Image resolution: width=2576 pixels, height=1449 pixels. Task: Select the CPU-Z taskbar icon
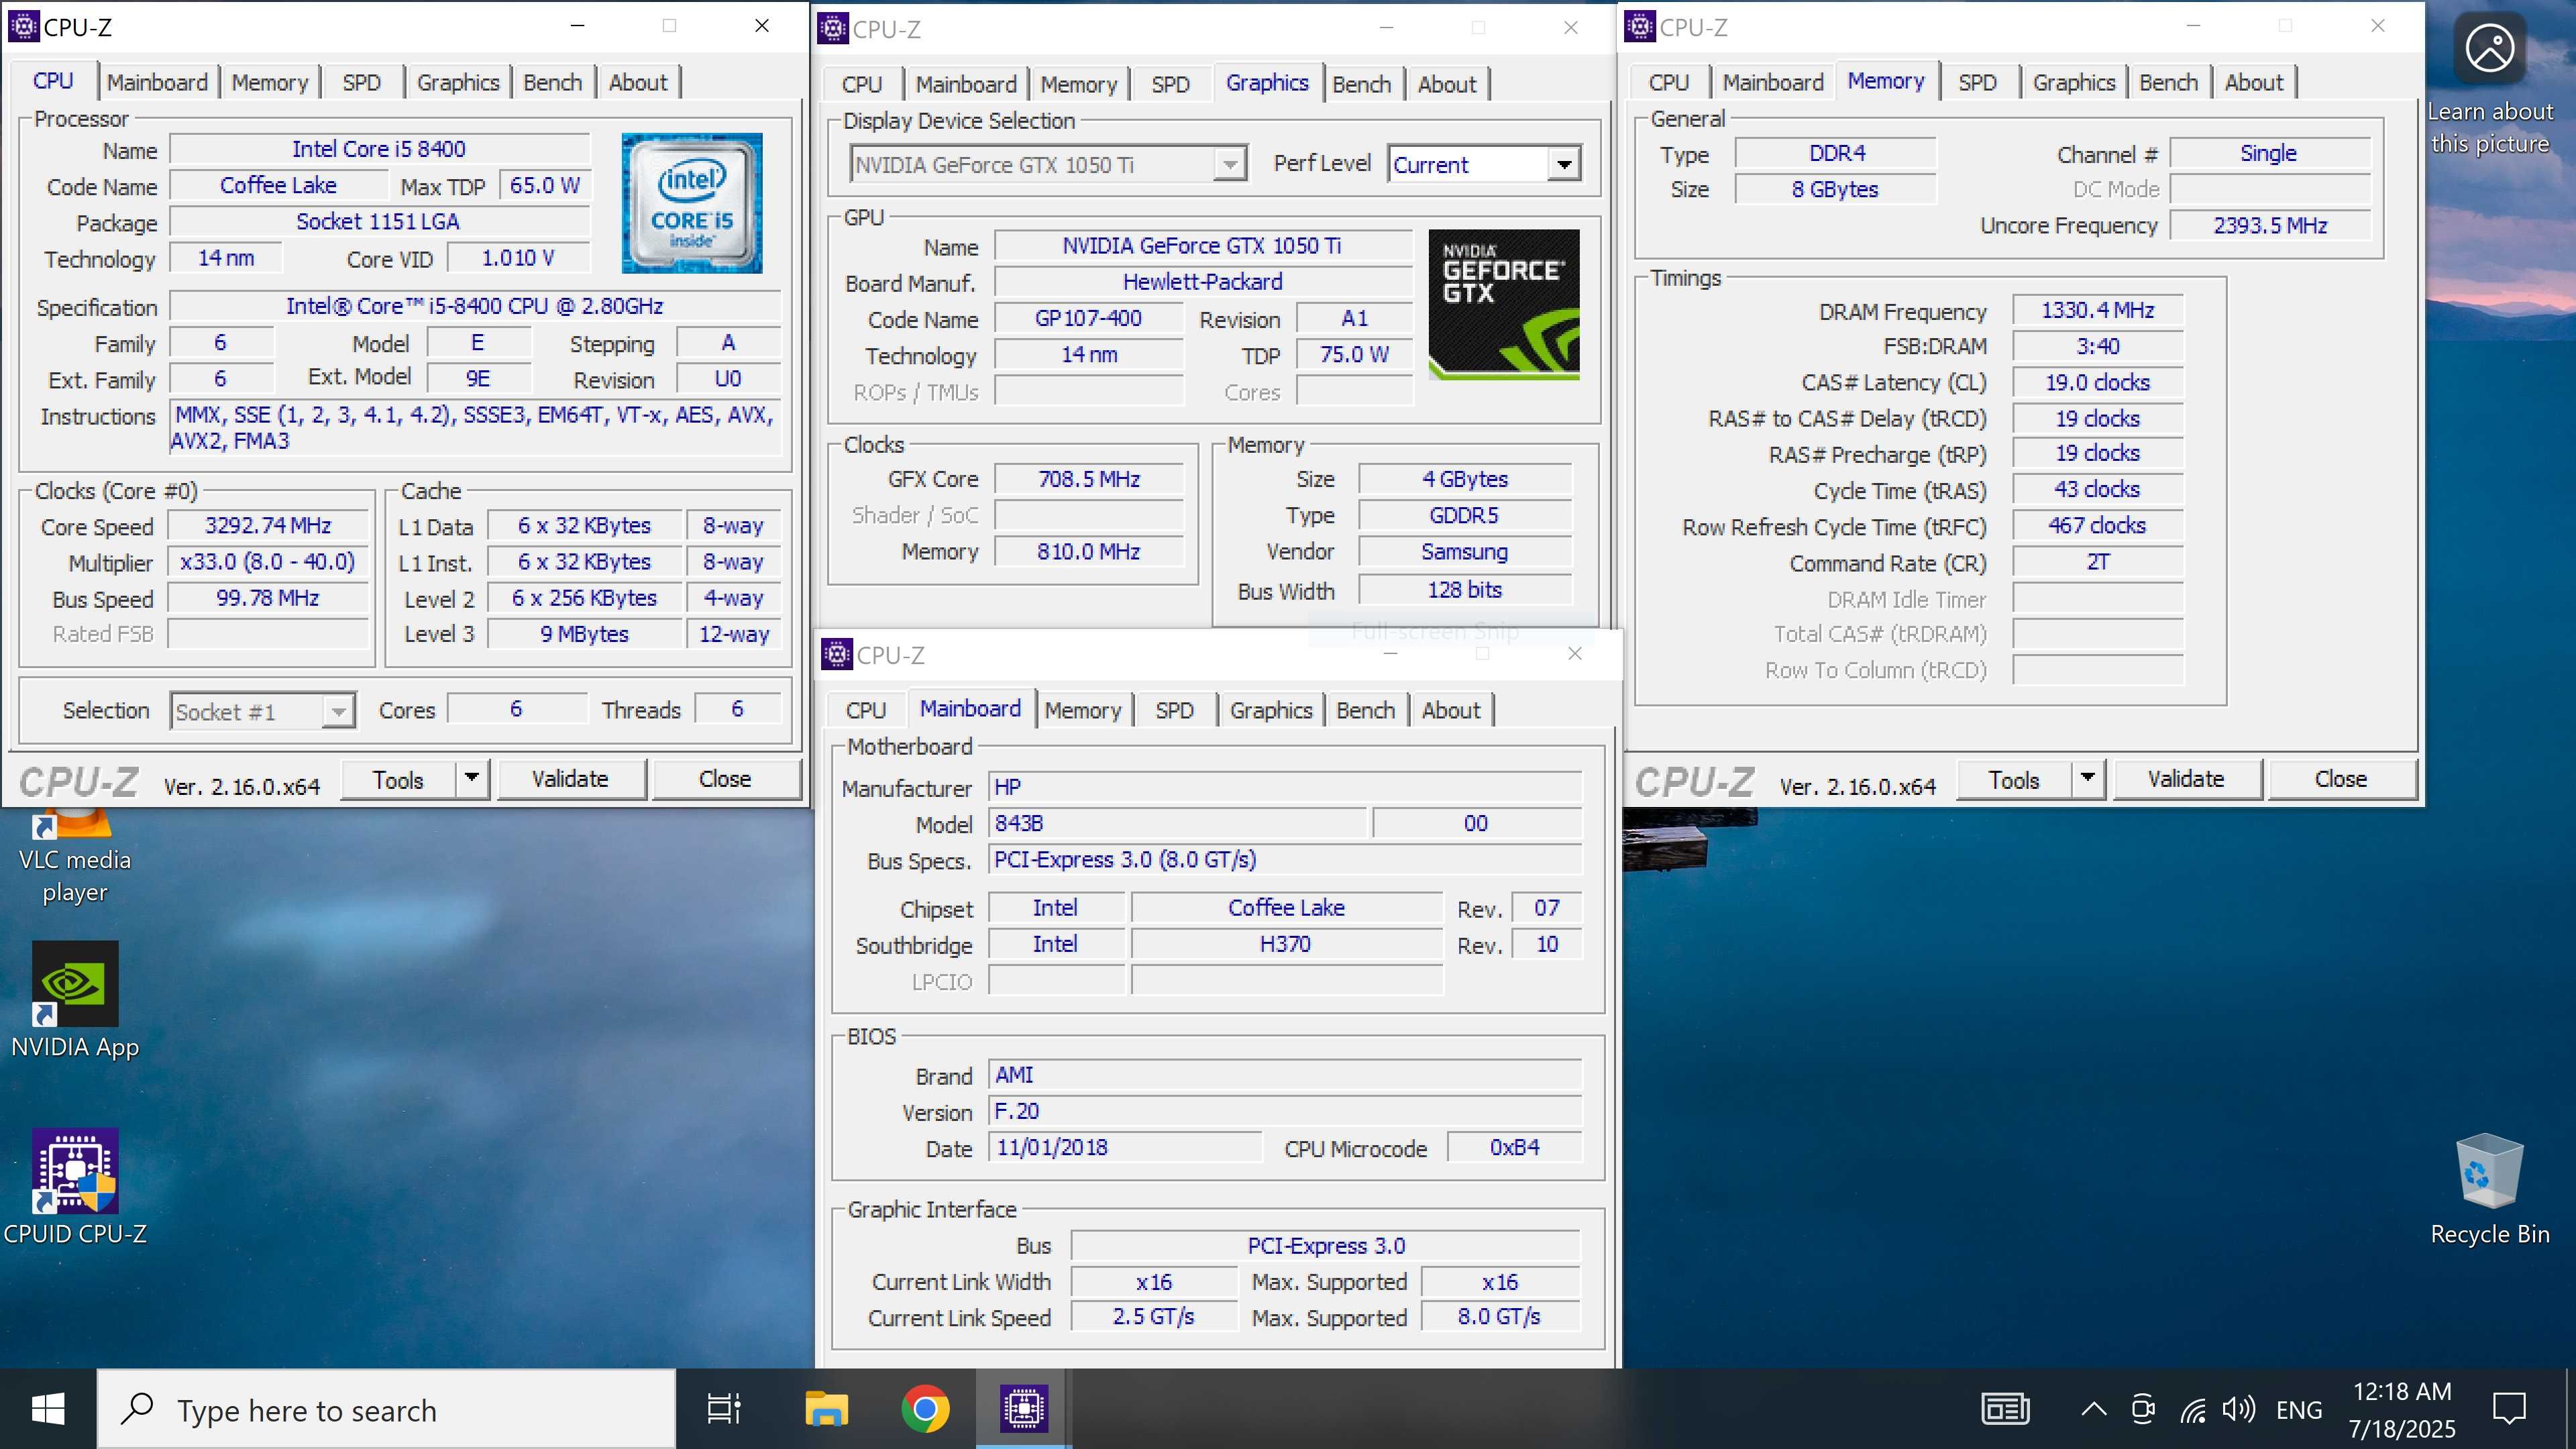(1023, 1409)
